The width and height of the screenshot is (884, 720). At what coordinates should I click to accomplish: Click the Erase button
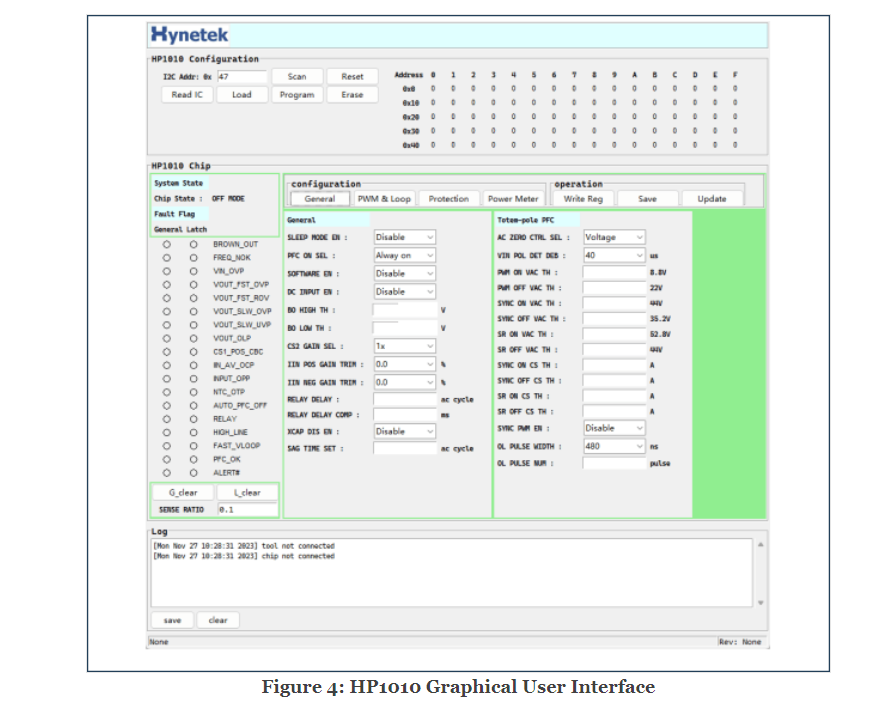tap(352, 95)
